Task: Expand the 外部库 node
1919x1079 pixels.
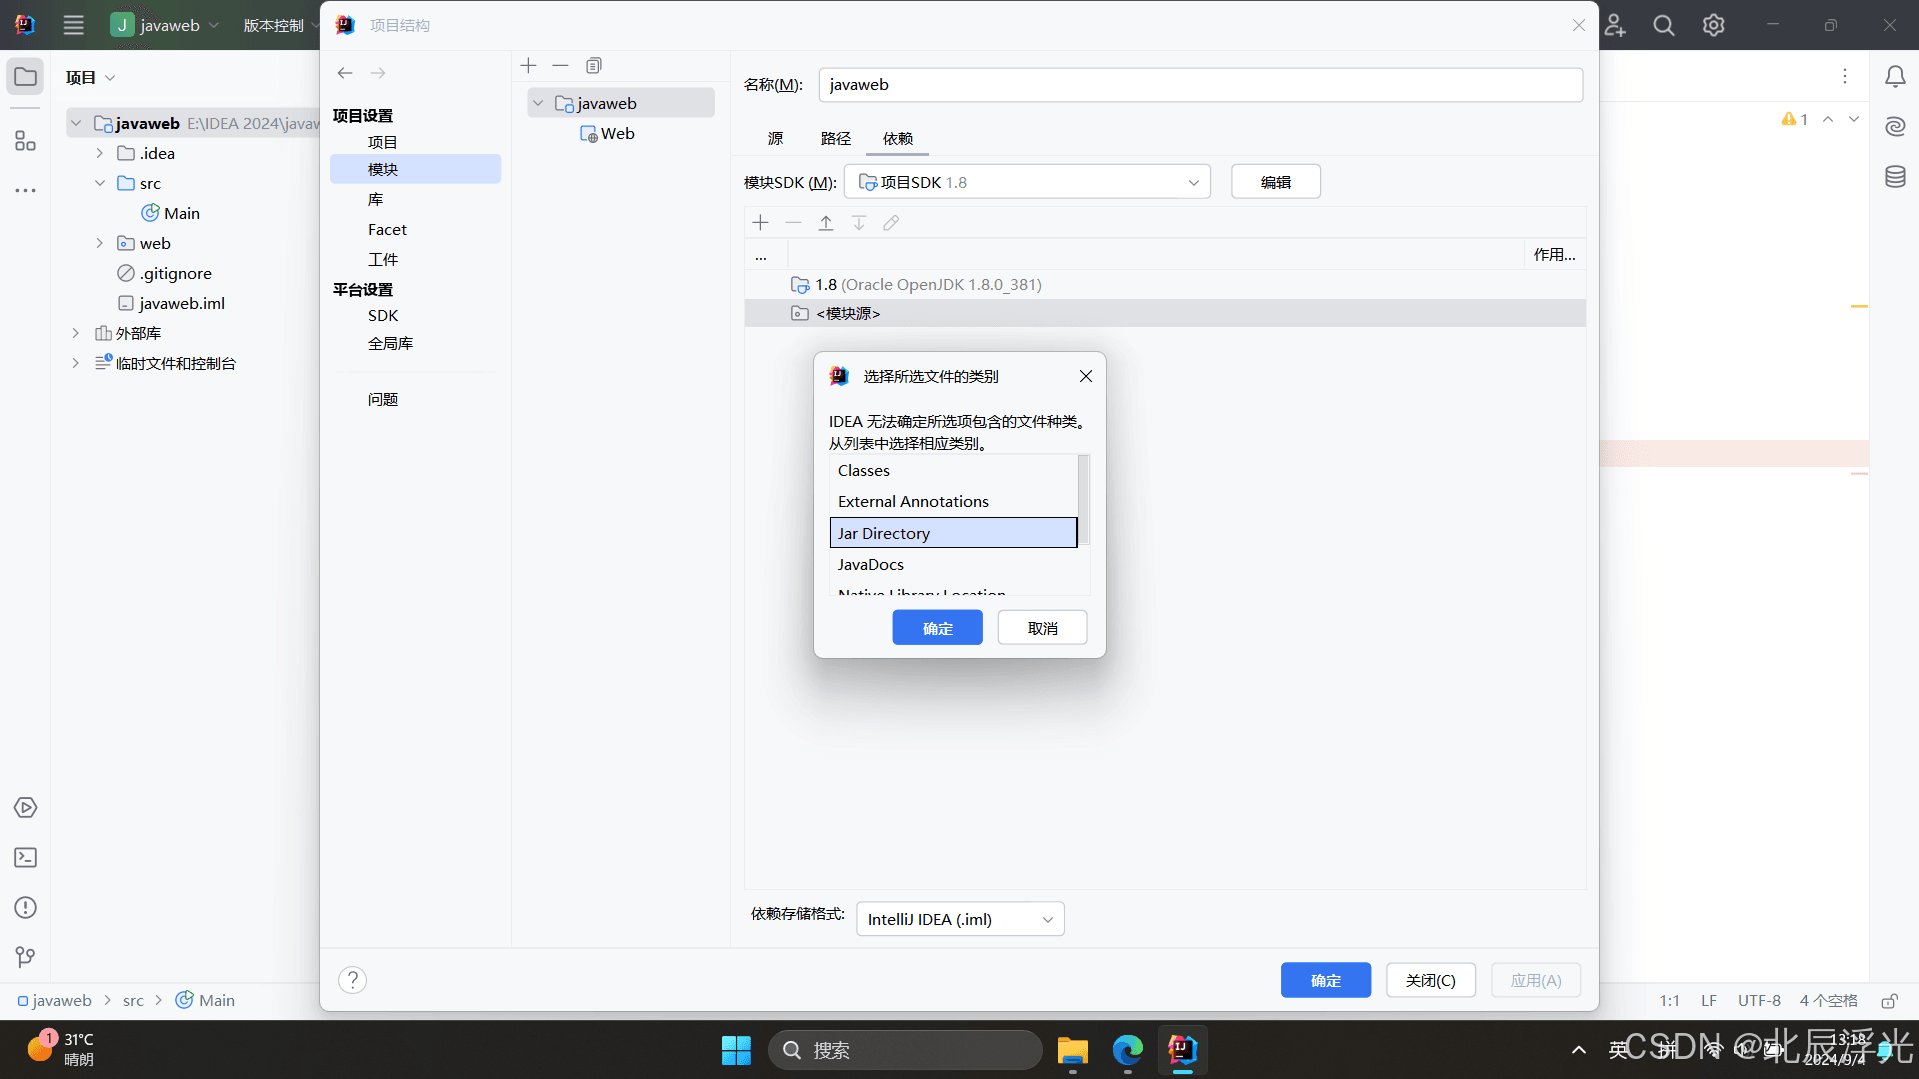Action: (x=76, y=333)
